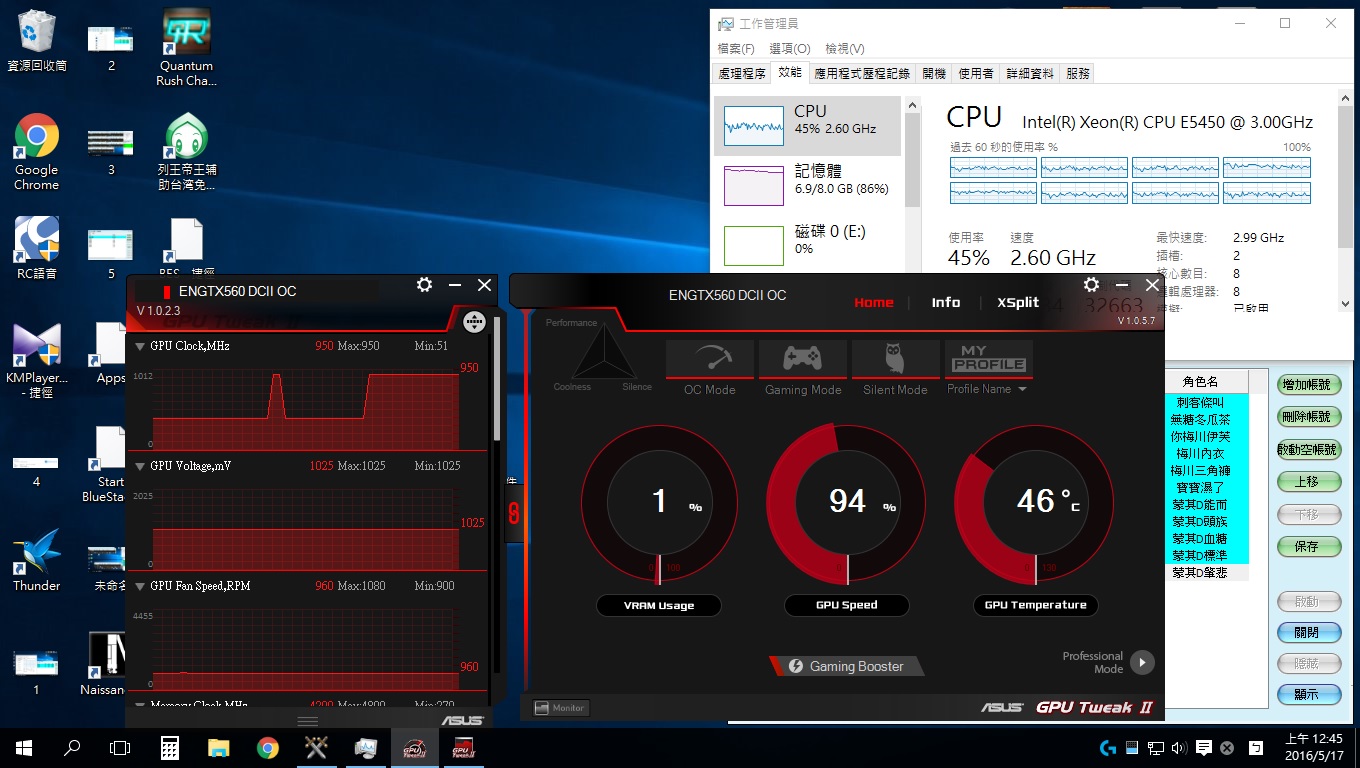
Task: Select Gaming Mode gamepad icon
Action: point(803,359)
